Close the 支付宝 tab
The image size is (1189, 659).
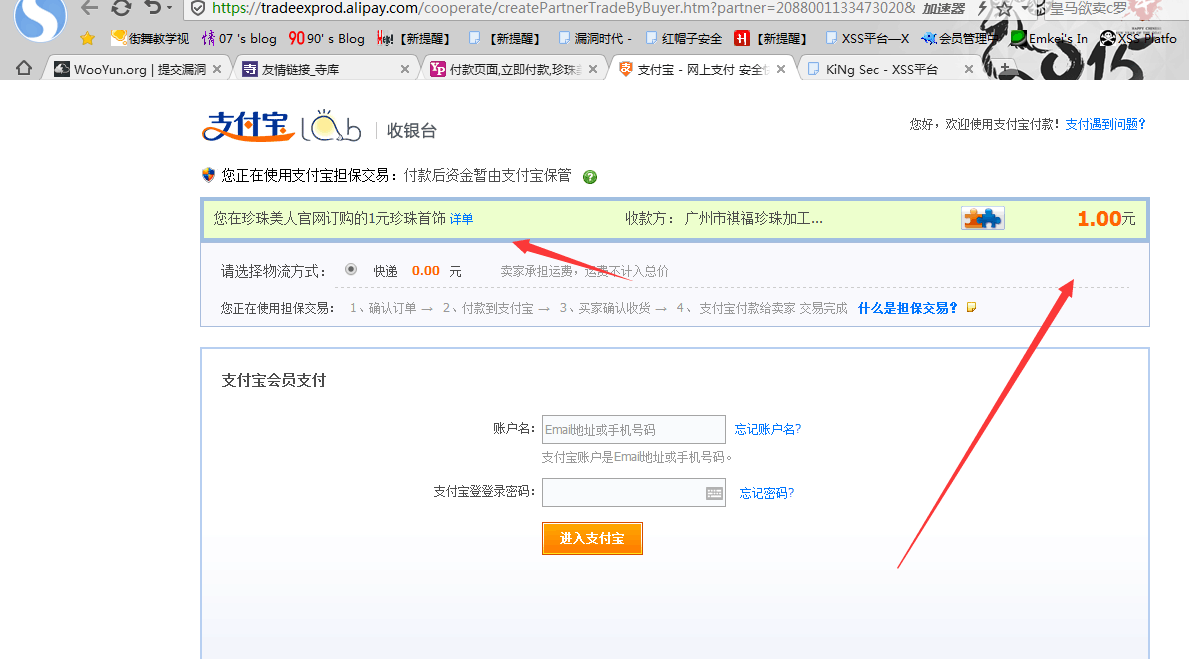click(x=781, y=69)
